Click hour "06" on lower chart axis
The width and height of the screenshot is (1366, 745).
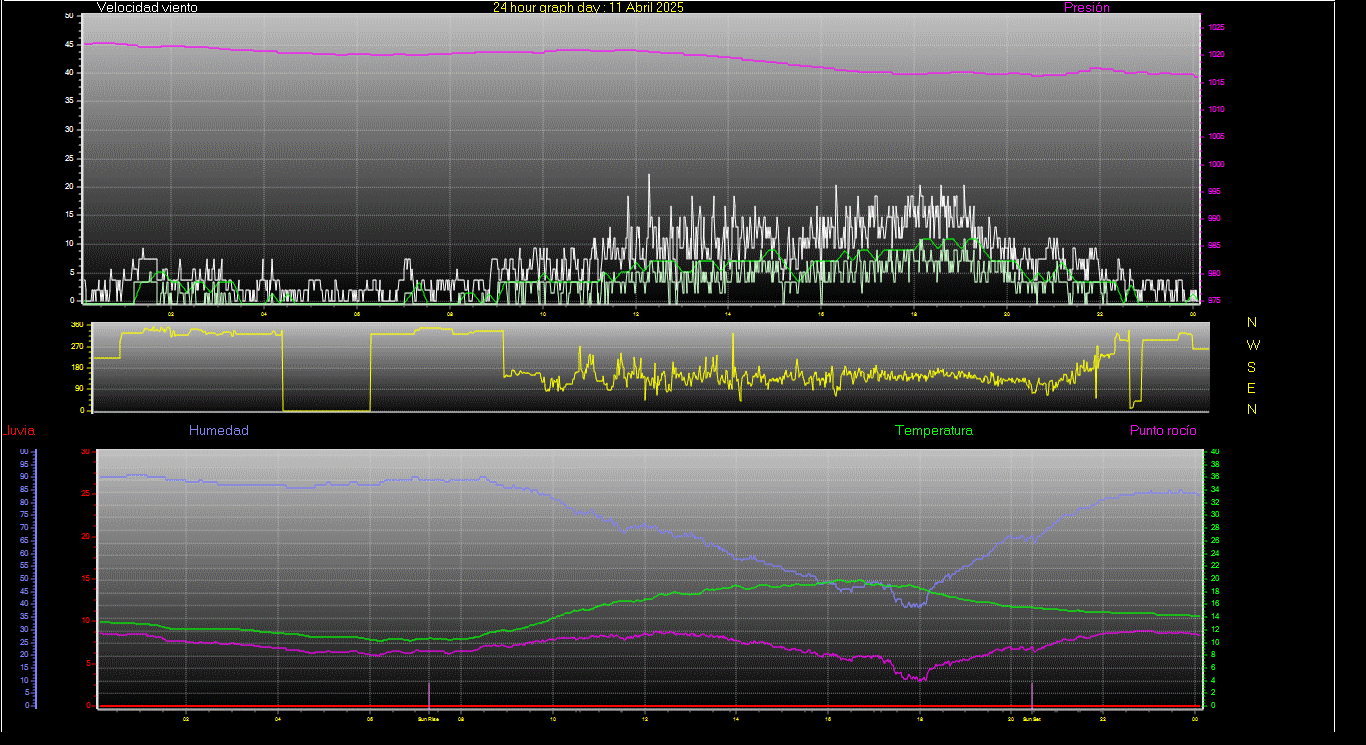(x=370, y=718)
